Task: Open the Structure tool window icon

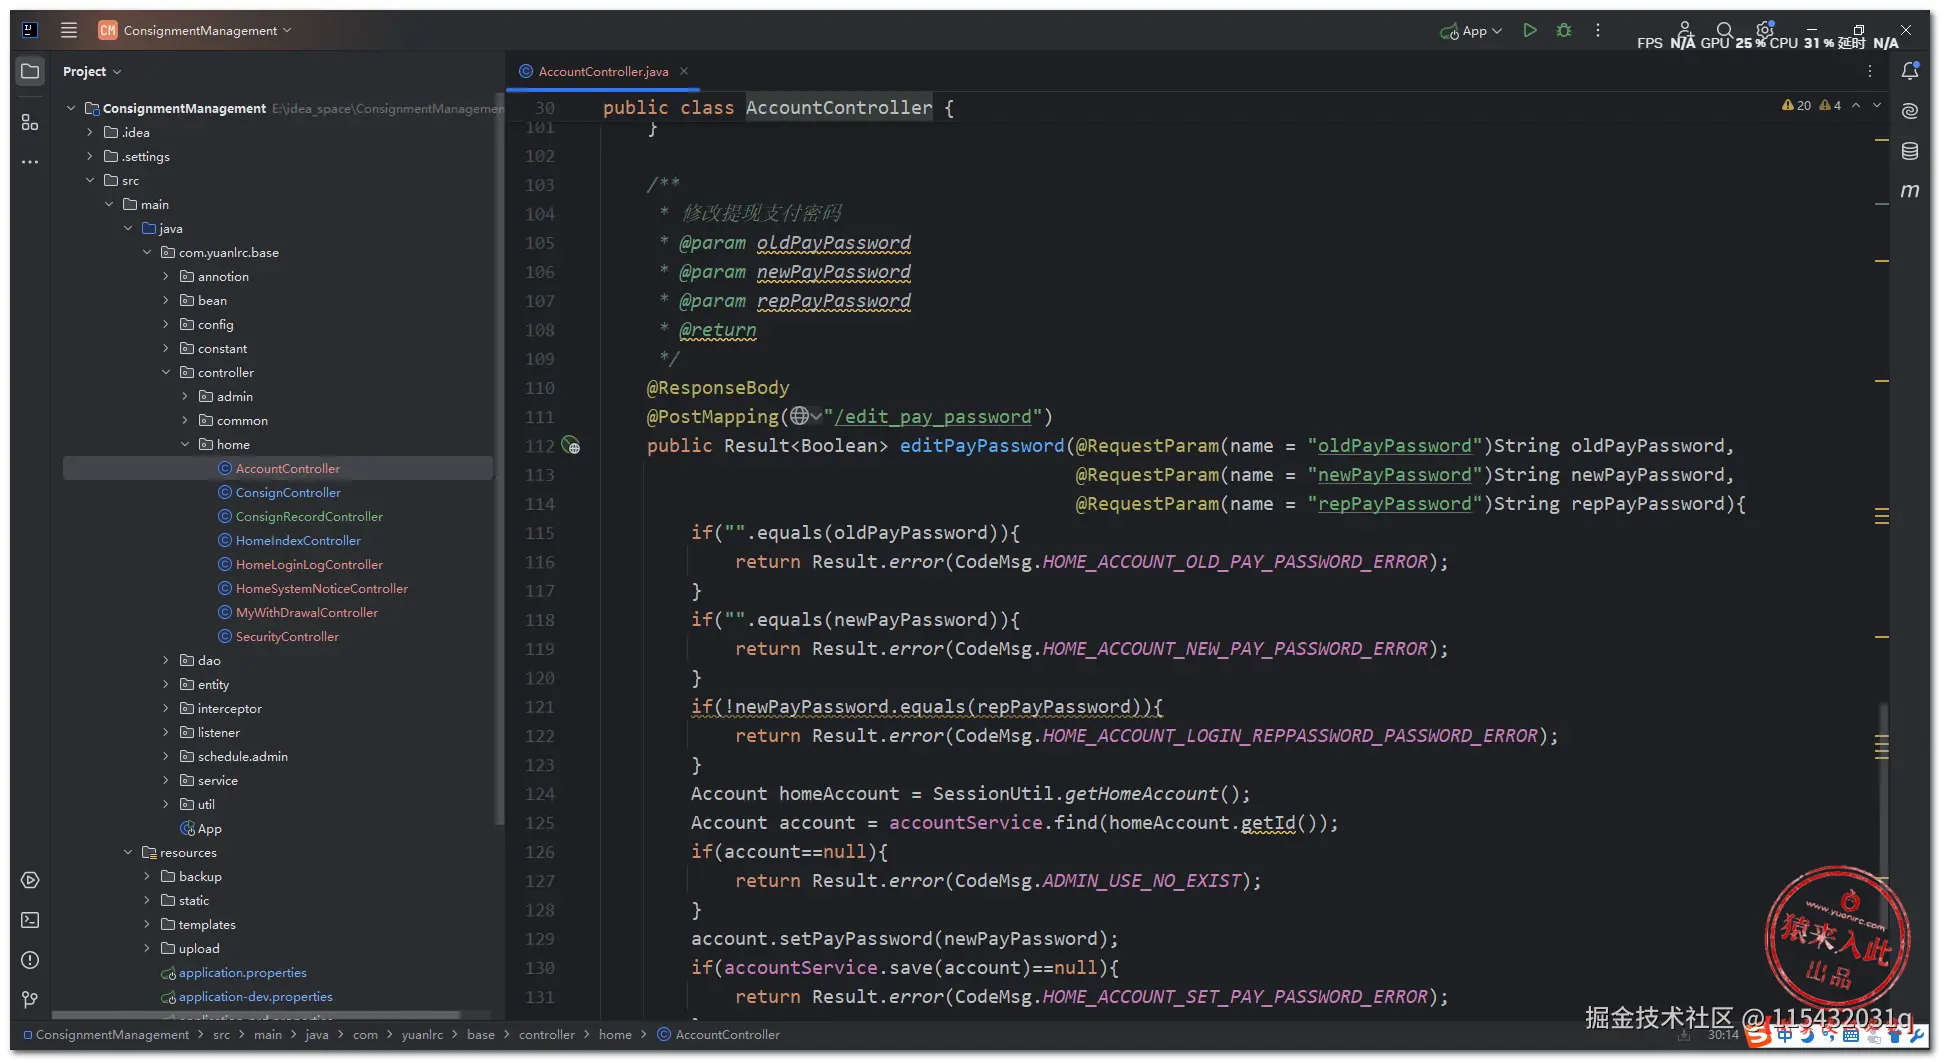Action: coord(30,122)
